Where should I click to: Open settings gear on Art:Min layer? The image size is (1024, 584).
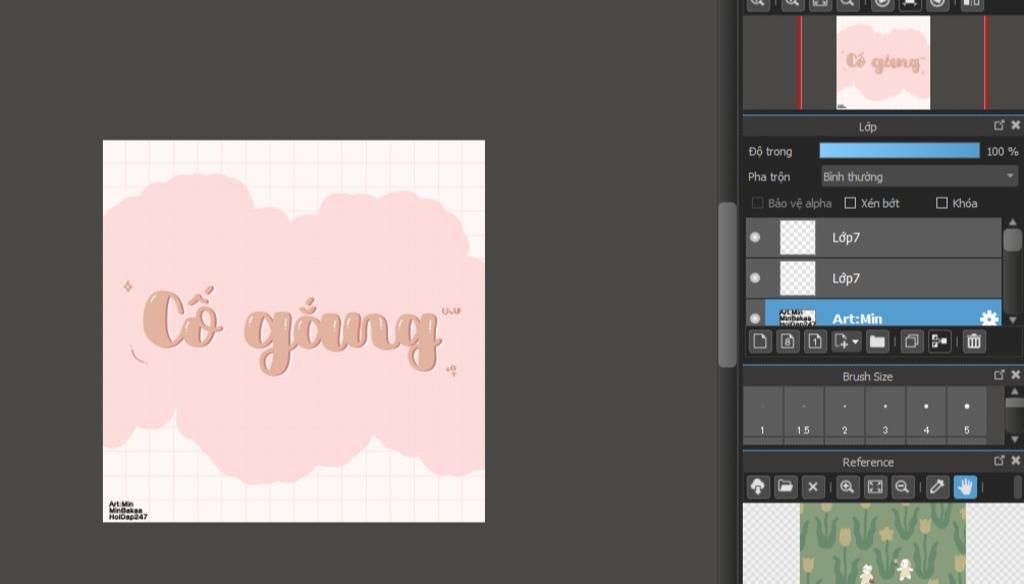(x=989, y=318)
